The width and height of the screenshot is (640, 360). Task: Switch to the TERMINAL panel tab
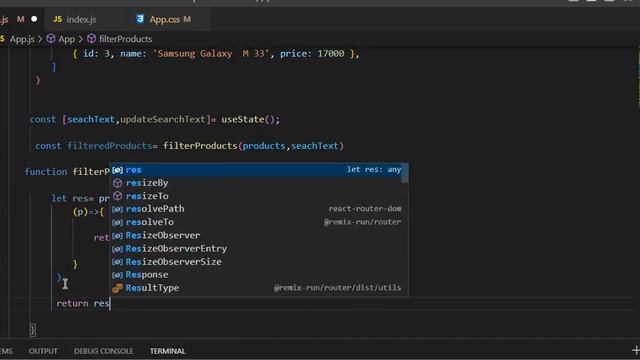(167, 351)
